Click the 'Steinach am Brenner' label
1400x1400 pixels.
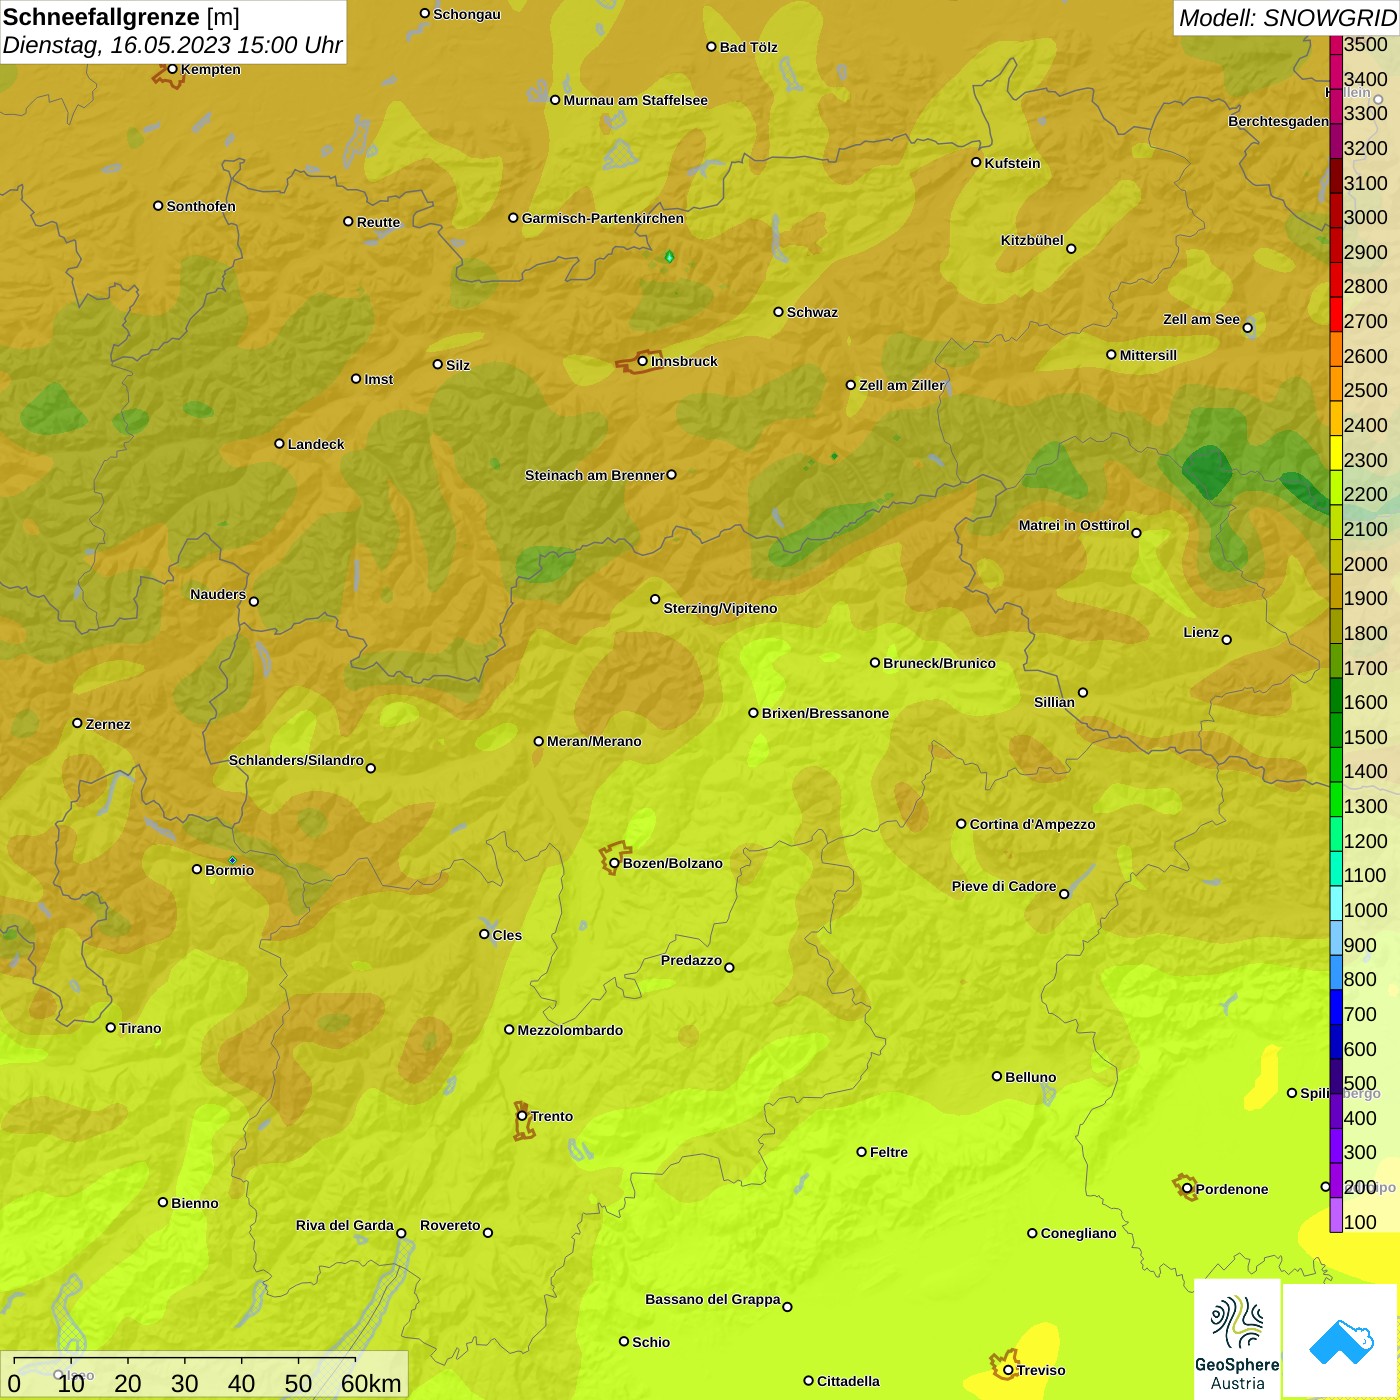point(595,475)
